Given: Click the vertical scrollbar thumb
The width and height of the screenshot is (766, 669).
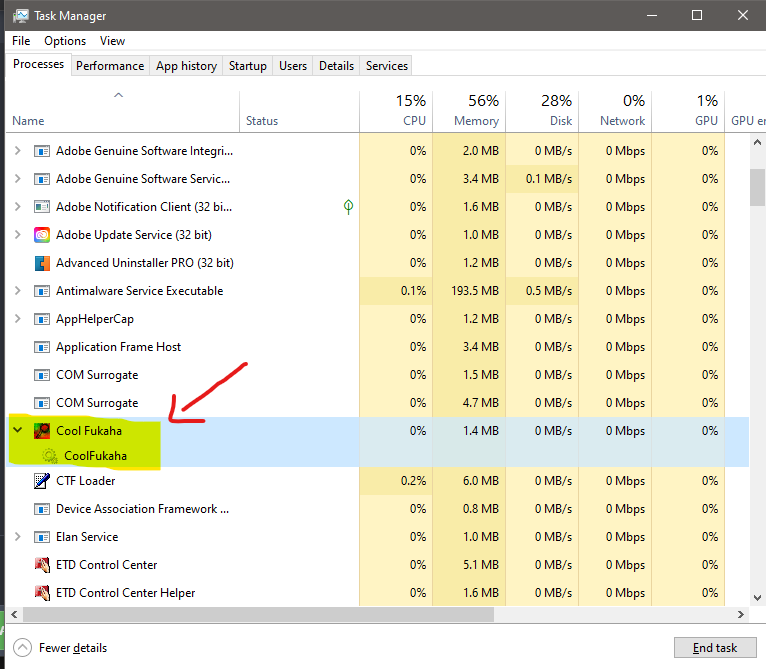Looking at the screenshot, I should point(757,188).
